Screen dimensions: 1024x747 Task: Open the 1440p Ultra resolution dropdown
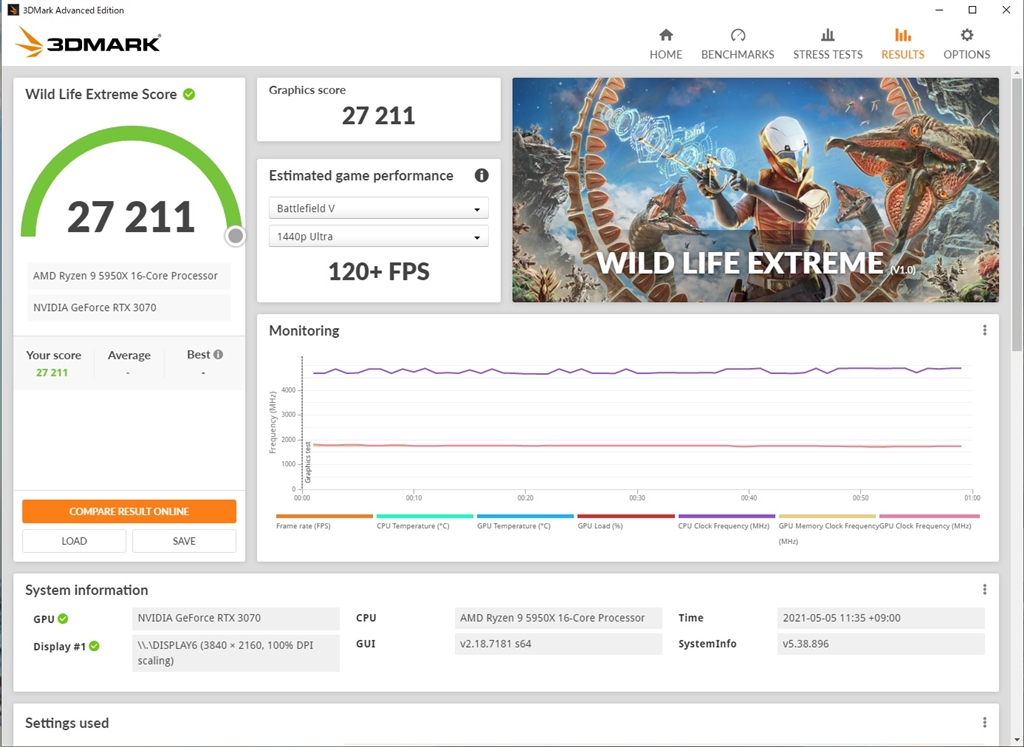(378, 236)
